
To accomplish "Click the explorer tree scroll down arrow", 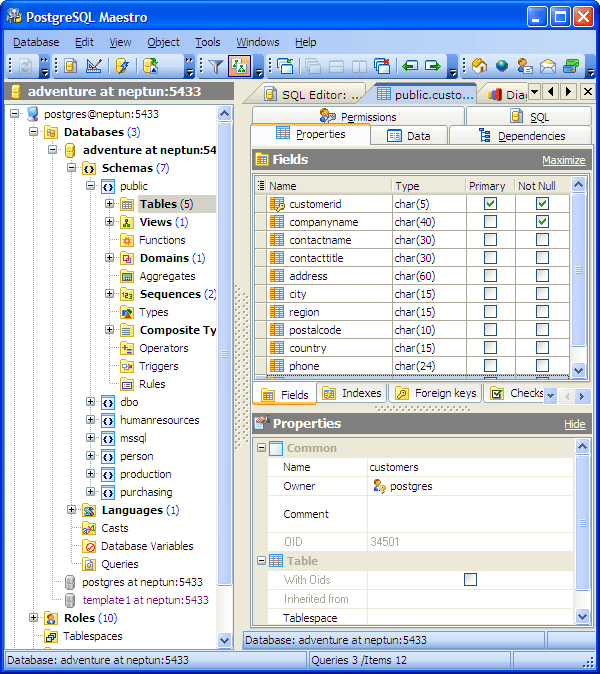I will coord(224,640).
